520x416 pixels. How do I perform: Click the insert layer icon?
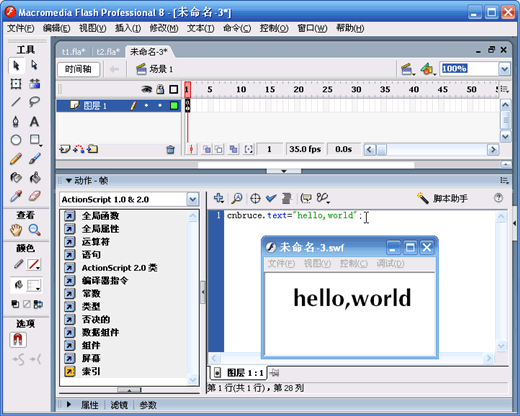pyautogui.click(x=64, y=149)
